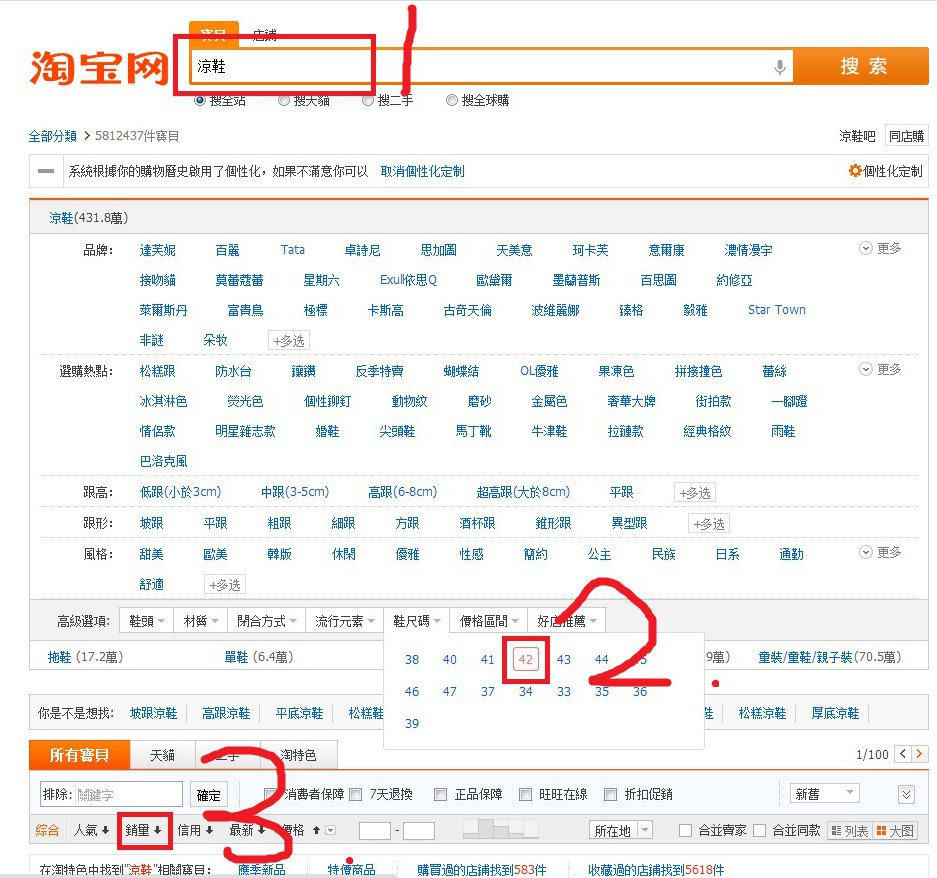Open 坡跟涼鞋 suggested search
937x878 pixels.
(x=154, y=713)
